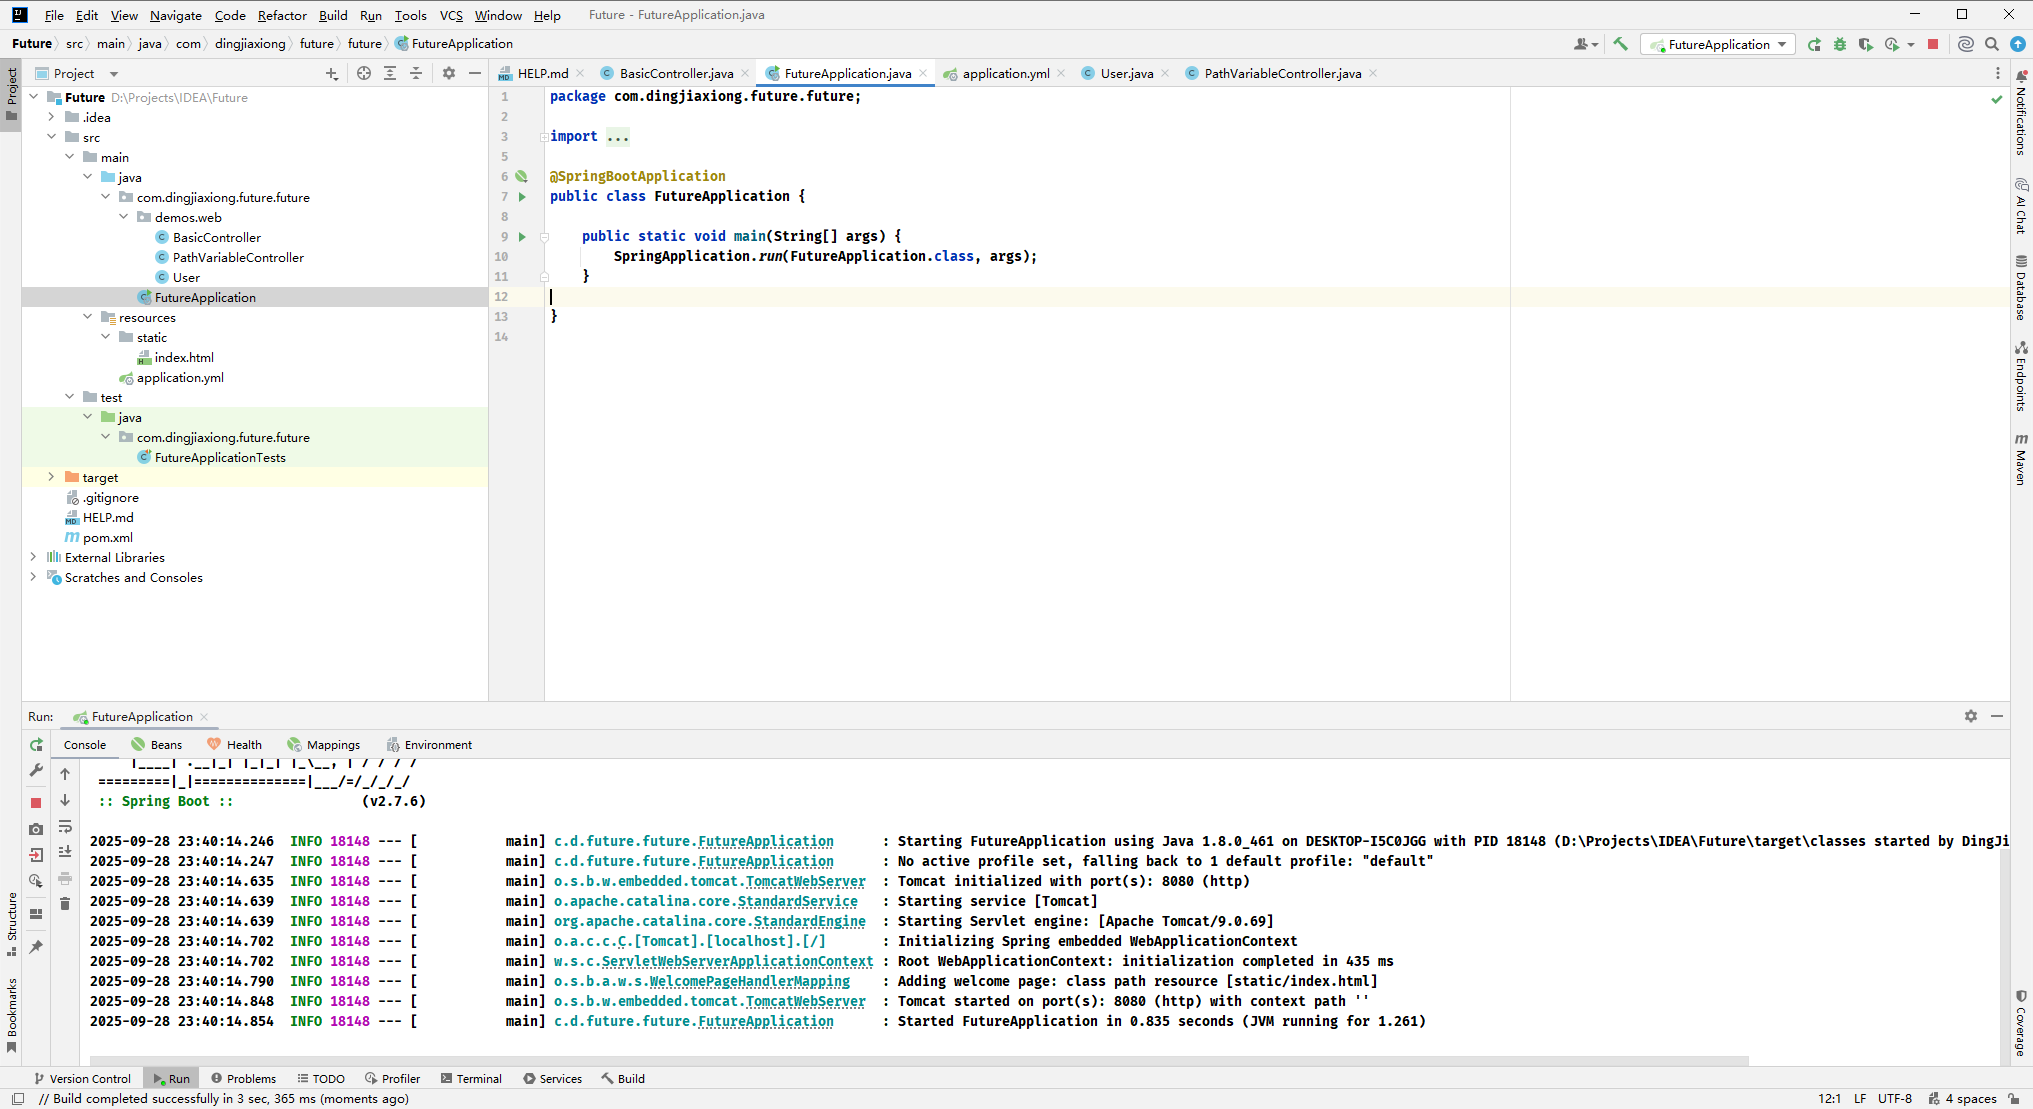Open the Beans tab in Run panel
This screenshot has height=1109, width=2033.
coord(157,744)
